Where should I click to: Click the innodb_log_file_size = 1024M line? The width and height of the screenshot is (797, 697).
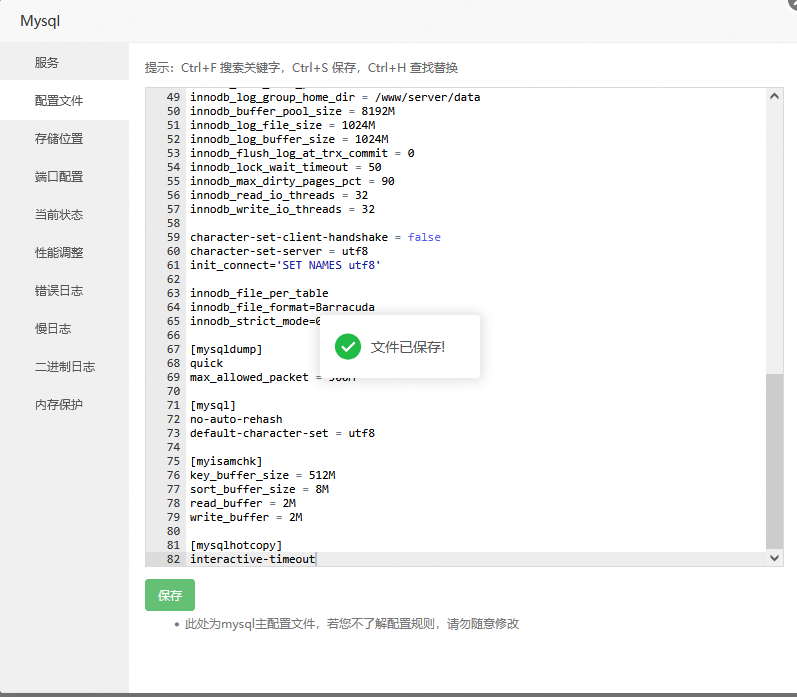[x=283, y=125]
